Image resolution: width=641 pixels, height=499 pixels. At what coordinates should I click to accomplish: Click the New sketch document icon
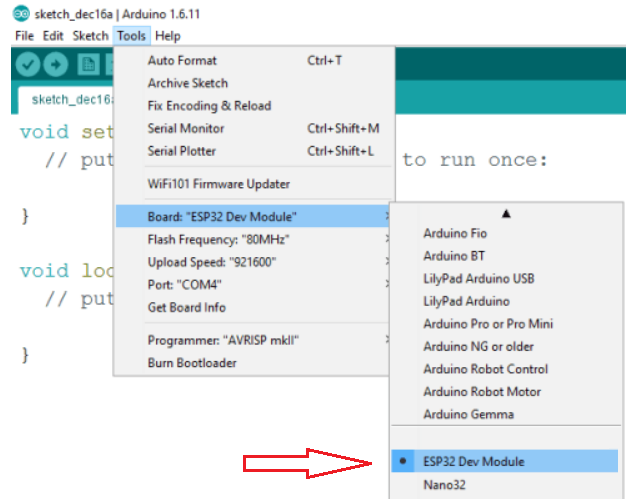click(x=88, y=65)
